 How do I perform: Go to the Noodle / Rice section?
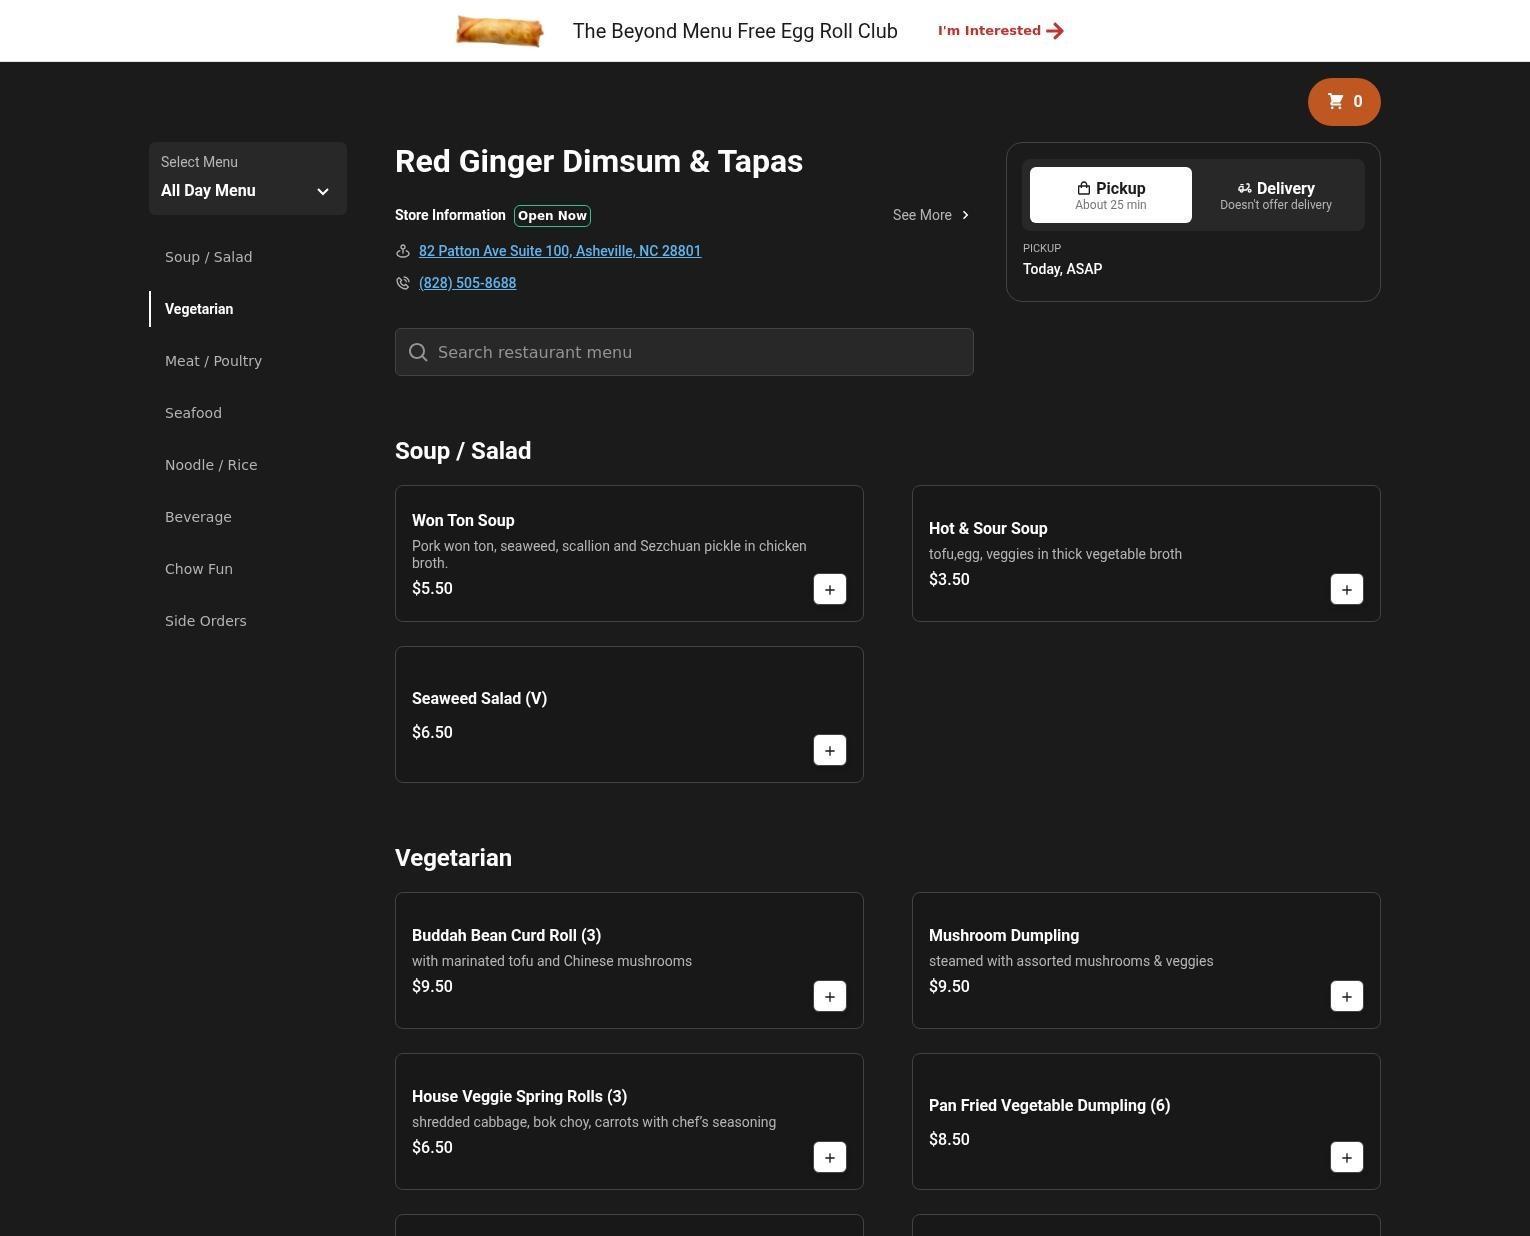211,465
